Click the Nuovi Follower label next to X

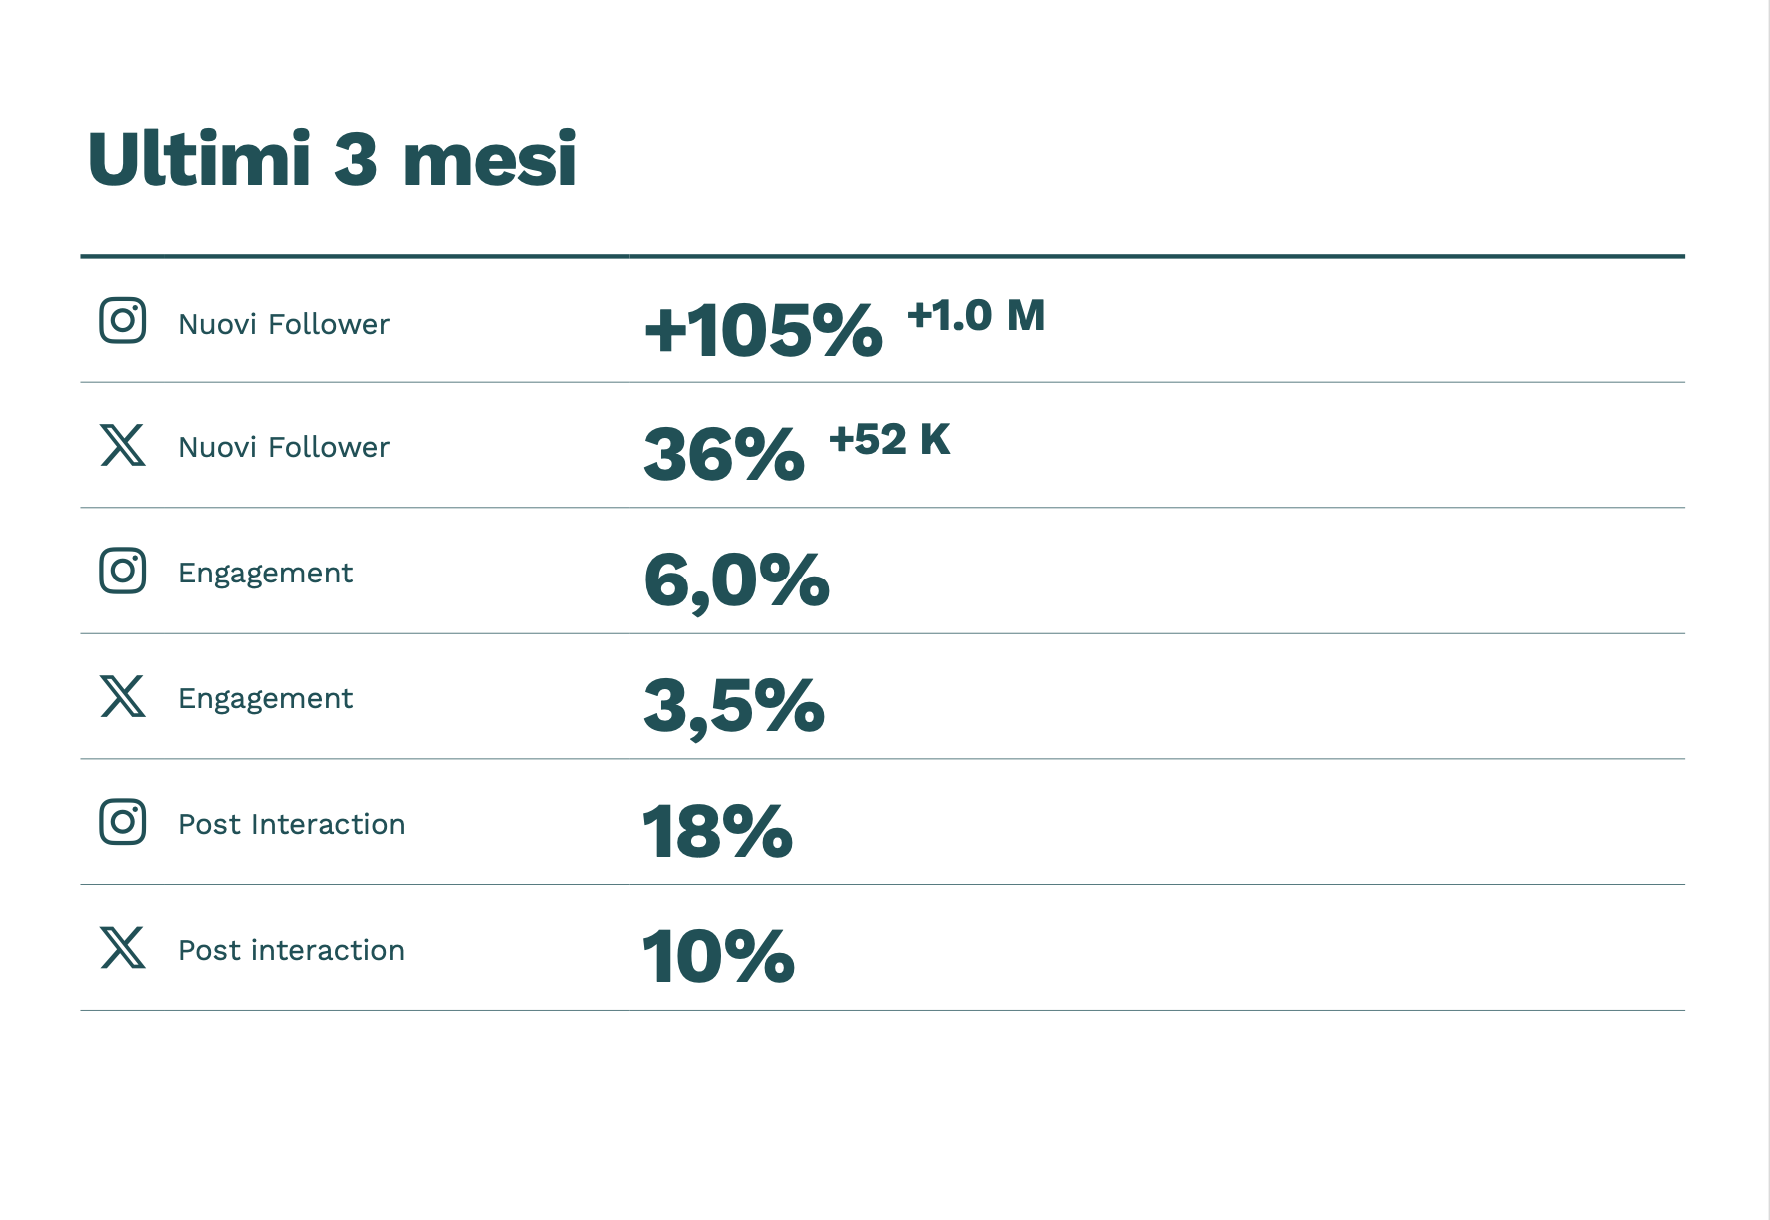click(x=284, y=447)
